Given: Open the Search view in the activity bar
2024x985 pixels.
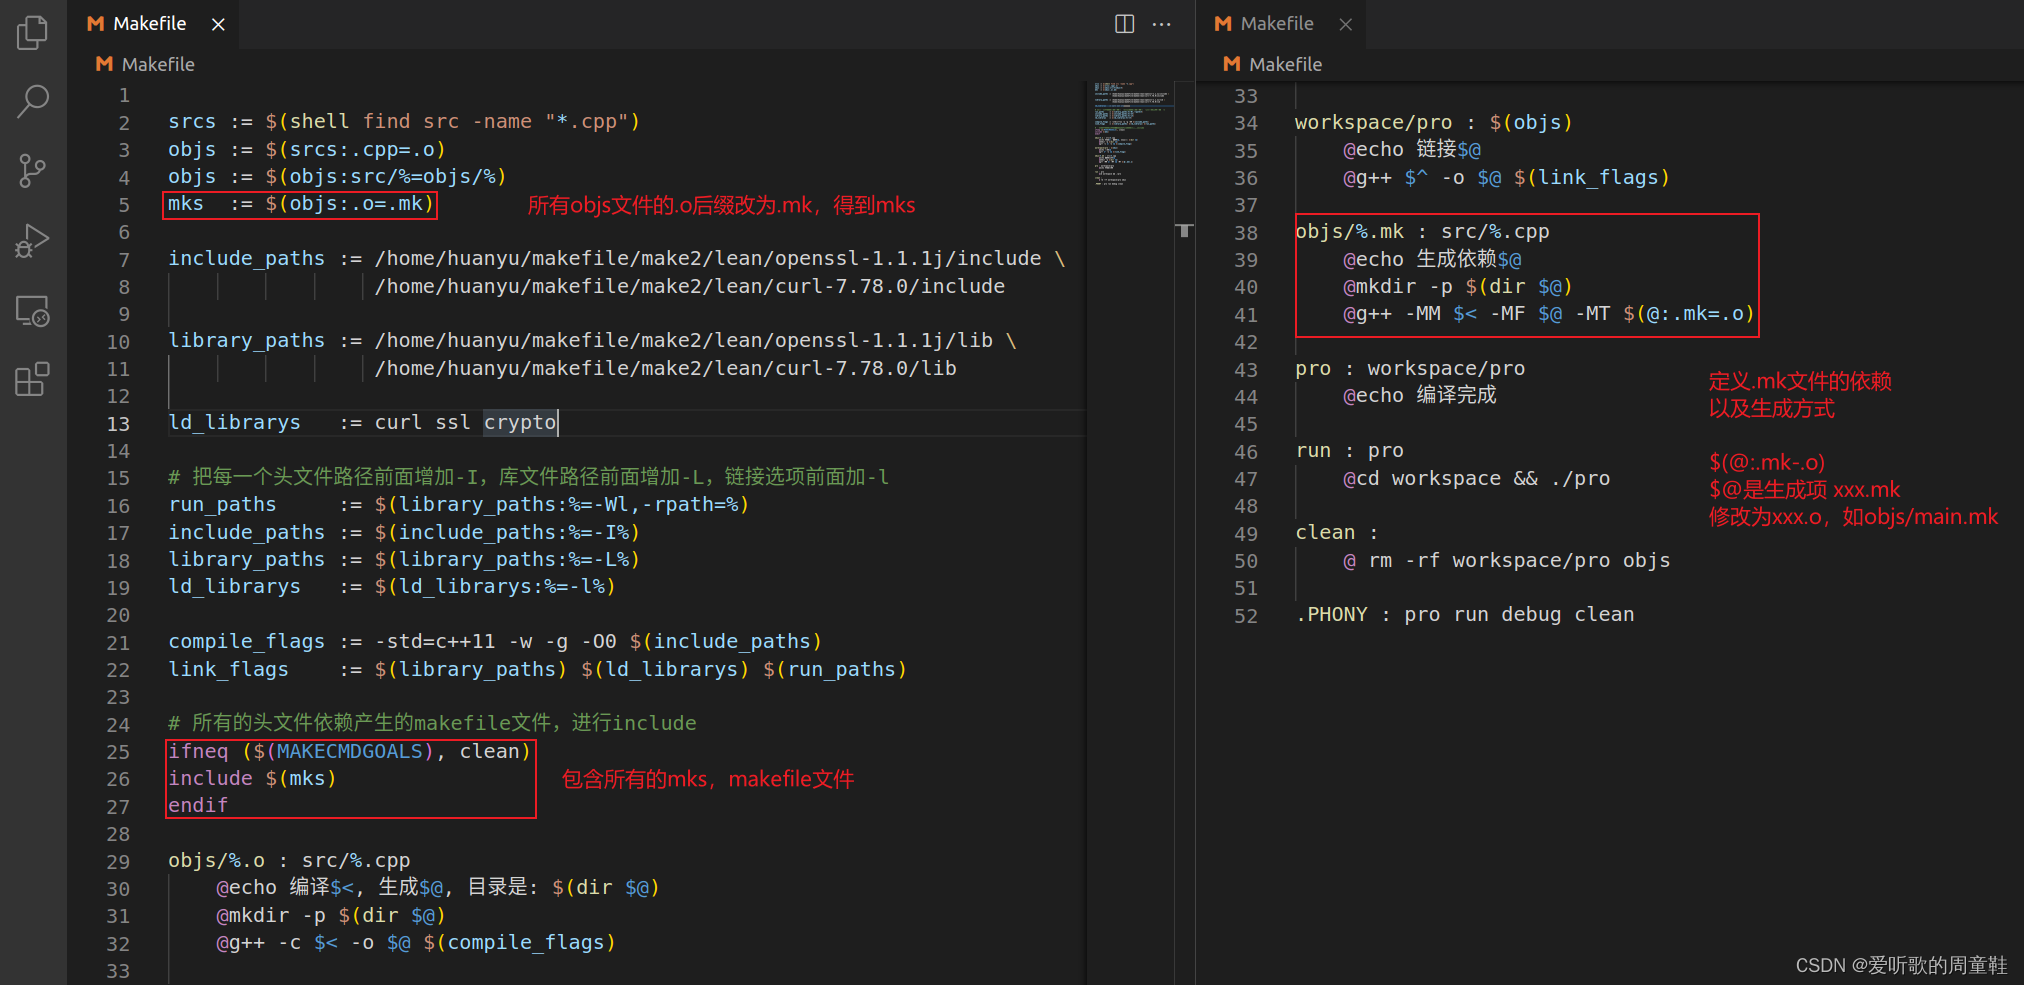Looking at the screenshot, I should click(x=33, y=101).
